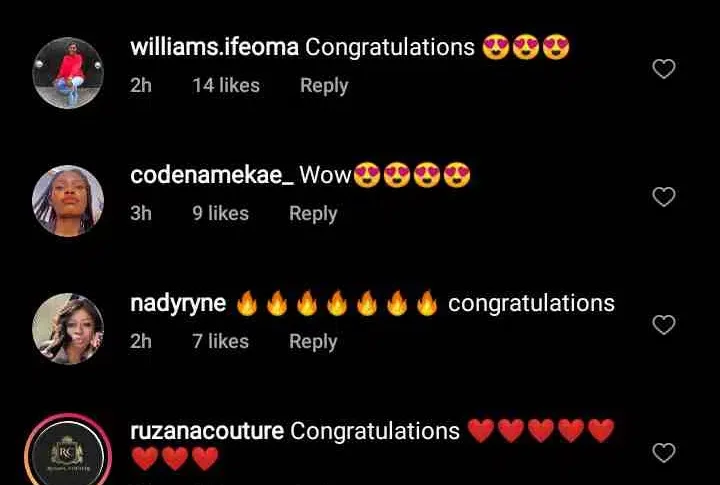Open the 9 likes list
The width and height of the screenshot is (720, 485).
coord(220,214)
